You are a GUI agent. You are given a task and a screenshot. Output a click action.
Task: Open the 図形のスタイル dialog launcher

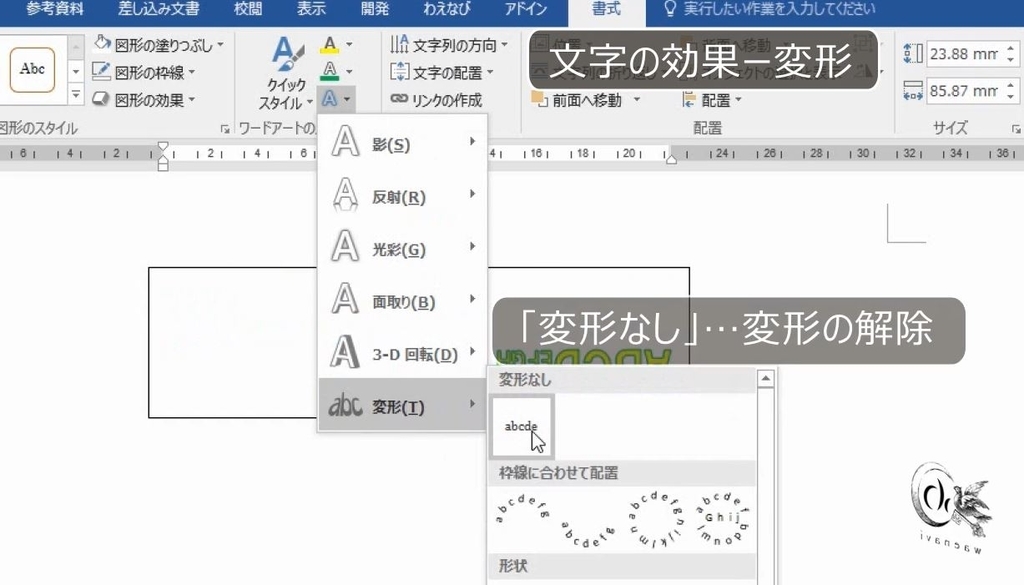point(225,129)
